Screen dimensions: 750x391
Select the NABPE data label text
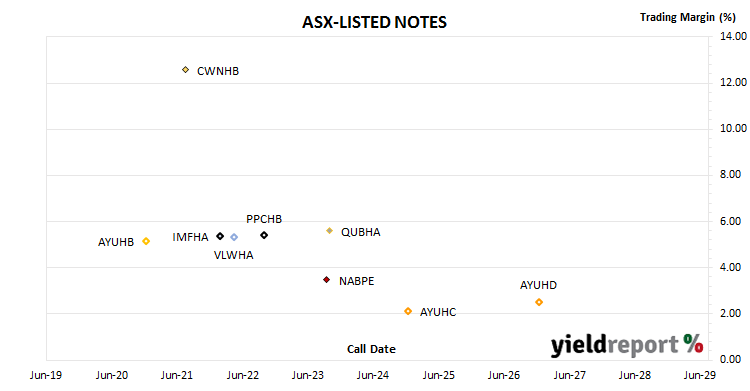(356, 281)
